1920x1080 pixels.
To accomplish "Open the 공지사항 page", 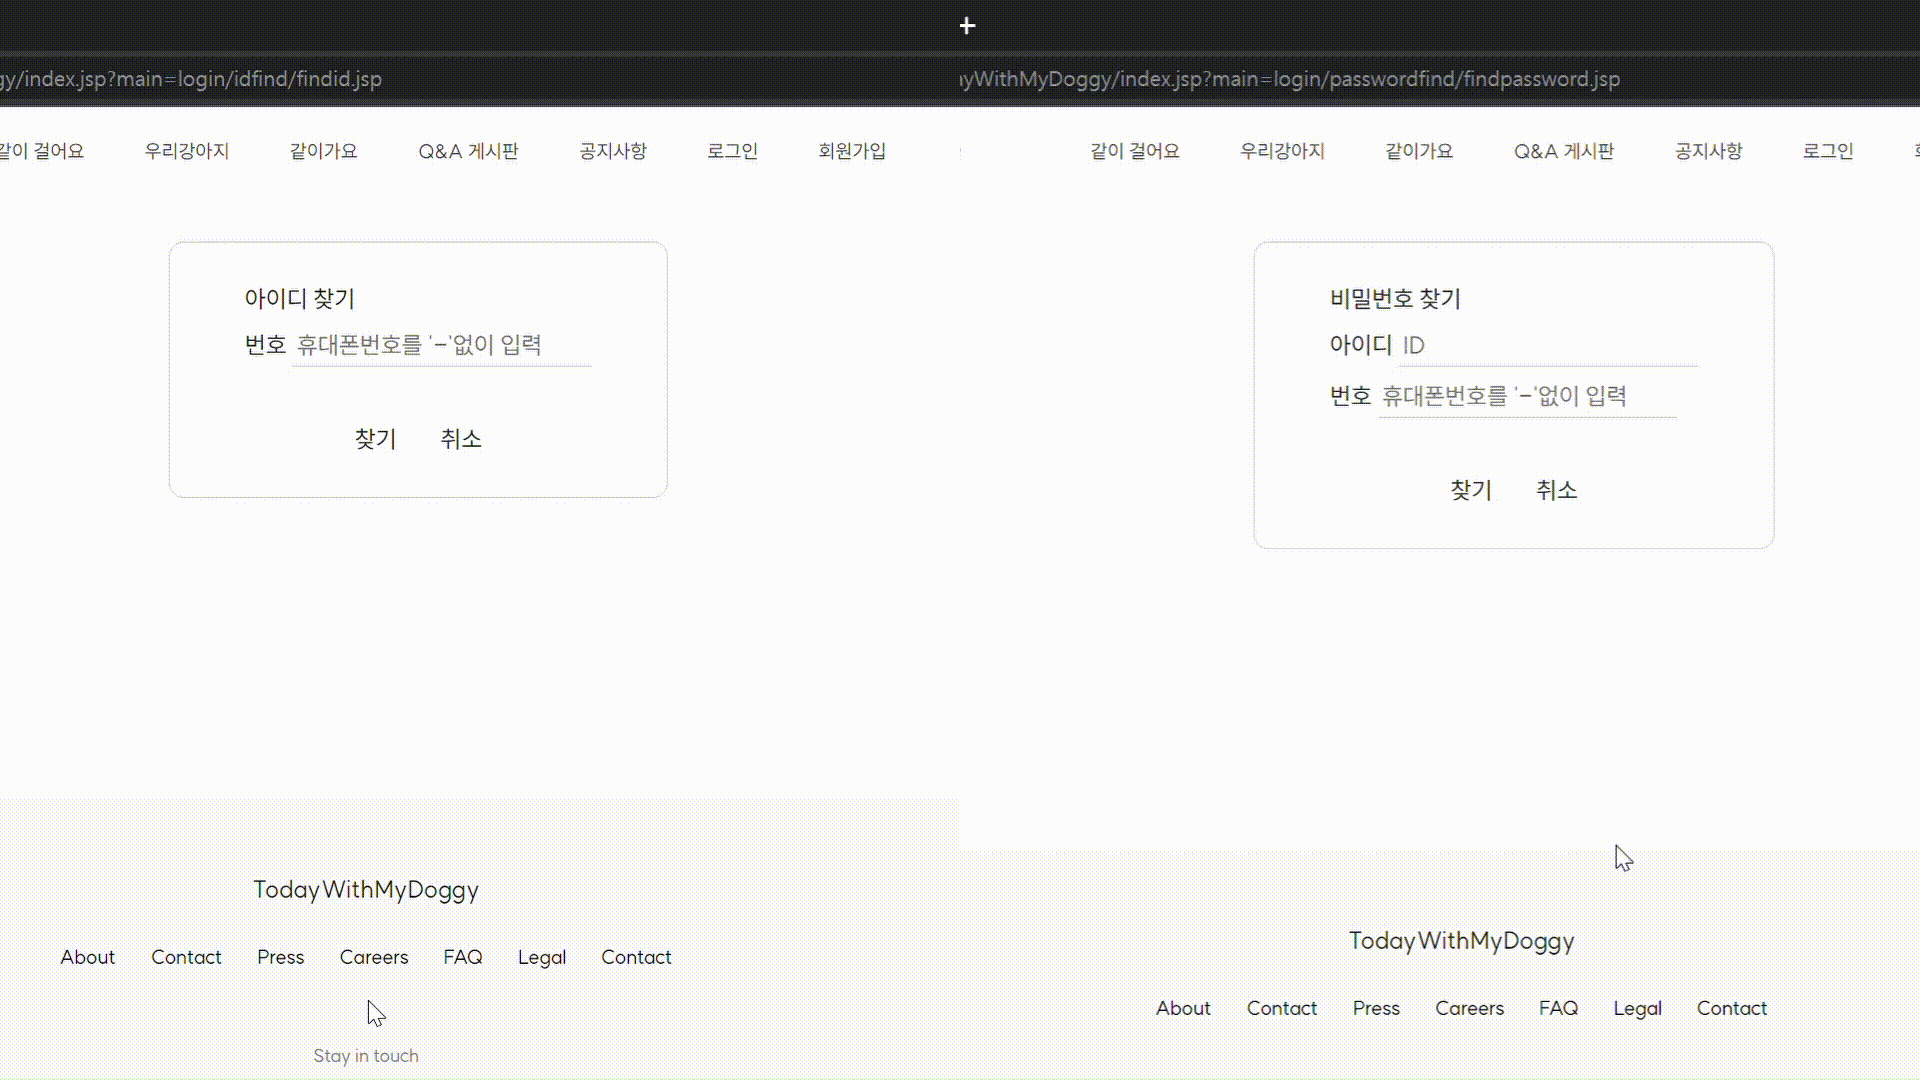I will click(613, 151).
